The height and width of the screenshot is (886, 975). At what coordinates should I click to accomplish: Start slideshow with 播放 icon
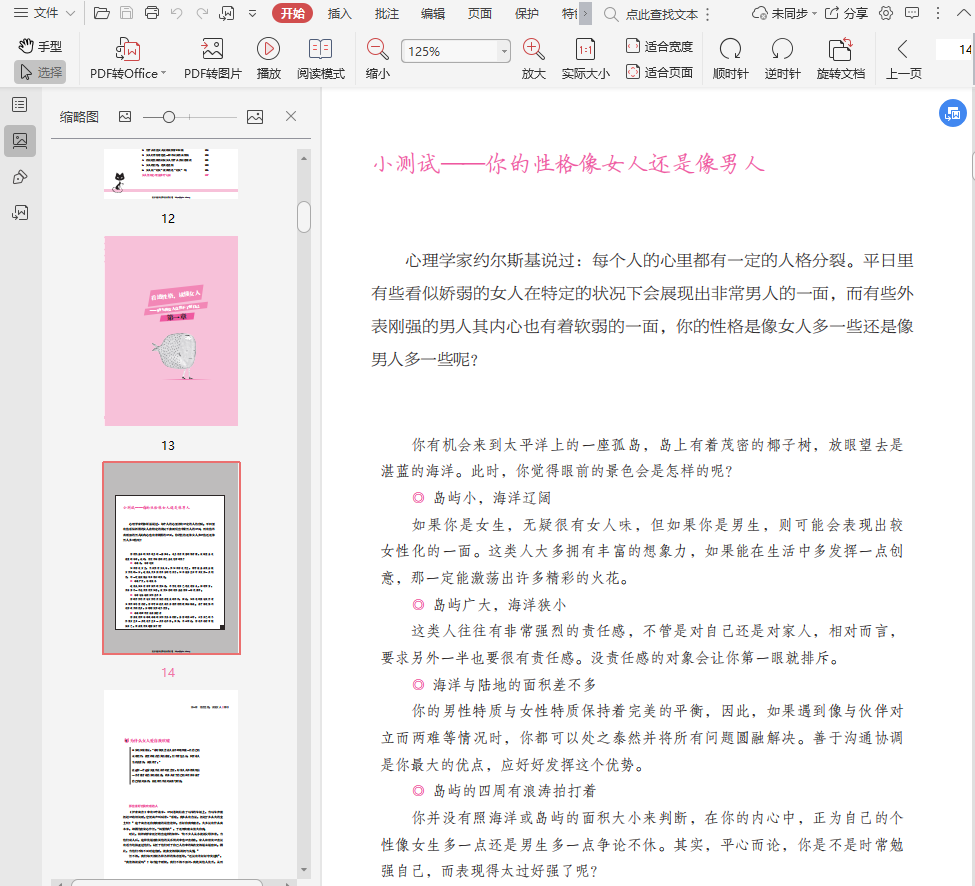click(268, 50)
